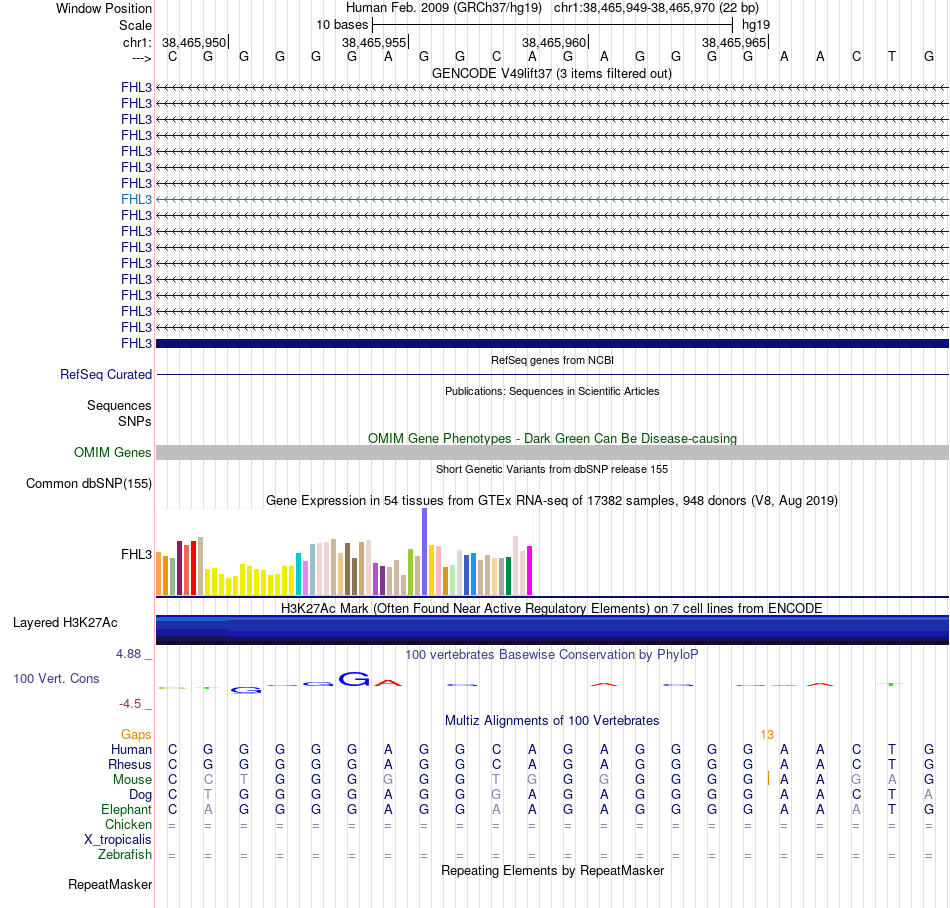The height and width of the screenshot is (908, 950).
Task: Click the tallest purple bar in GTEx chart
Action: click(x=424, y=552)
